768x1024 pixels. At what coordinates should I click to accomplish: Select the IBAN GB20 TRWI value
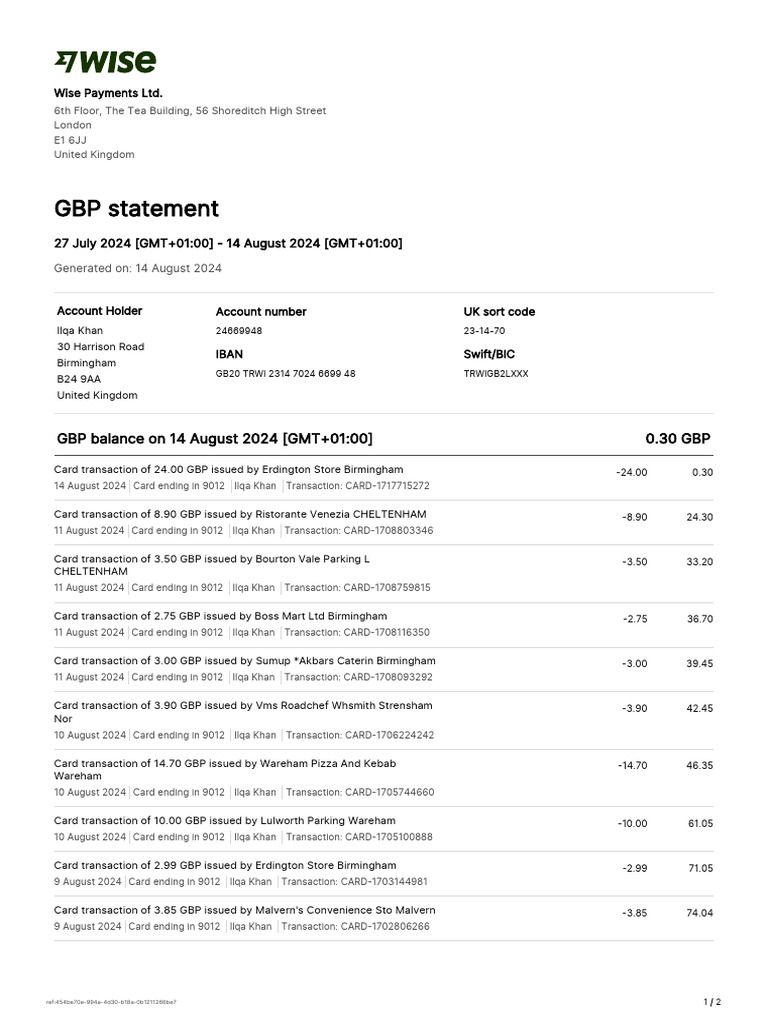click(x=285, y=374)
